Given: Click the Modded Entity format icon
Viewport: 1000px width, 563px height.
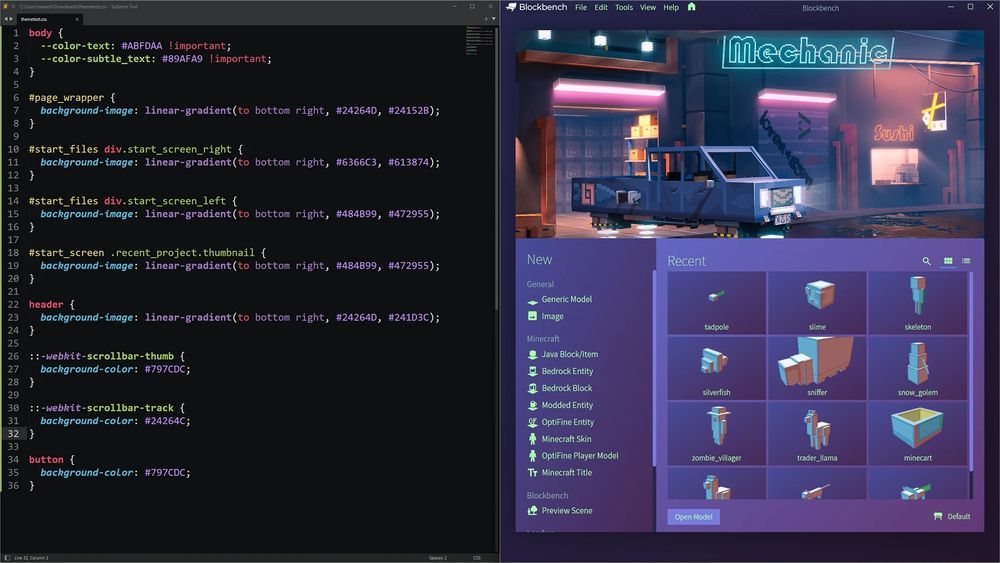Looking at the screenshot, I should (x=533, y=405).
